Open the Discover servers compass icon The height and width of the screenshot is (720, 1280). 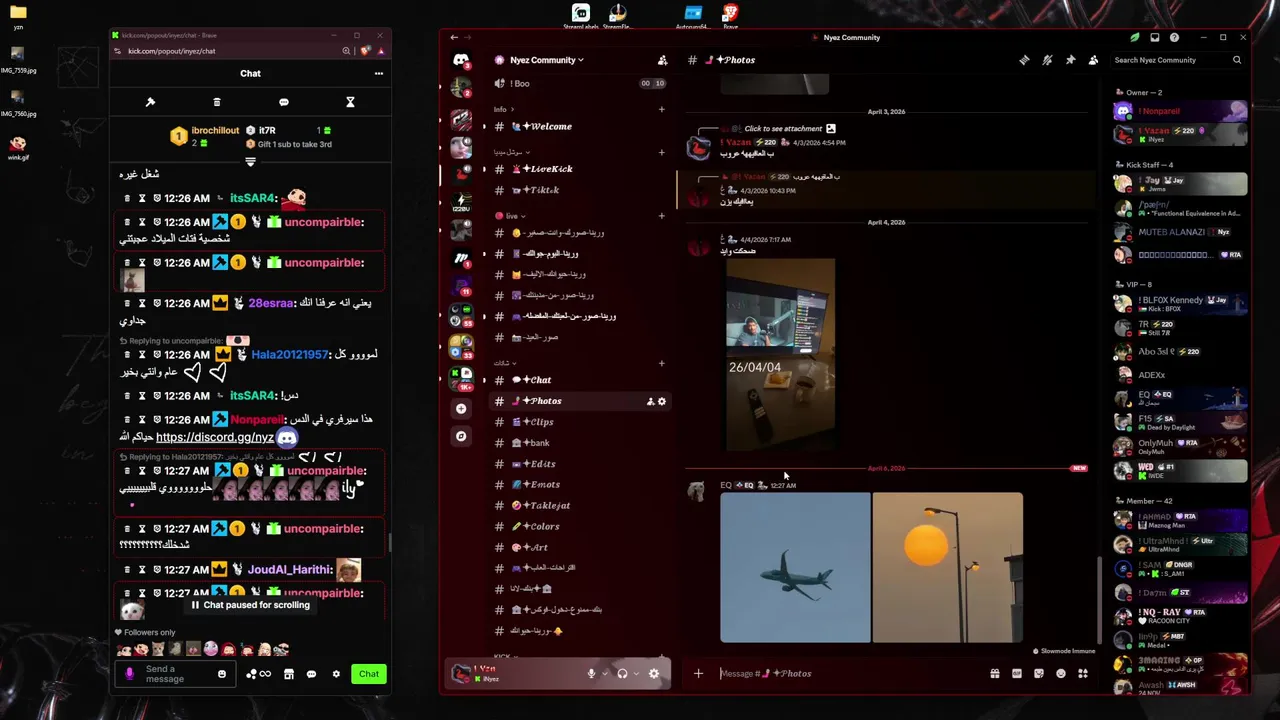coord(461,436)
